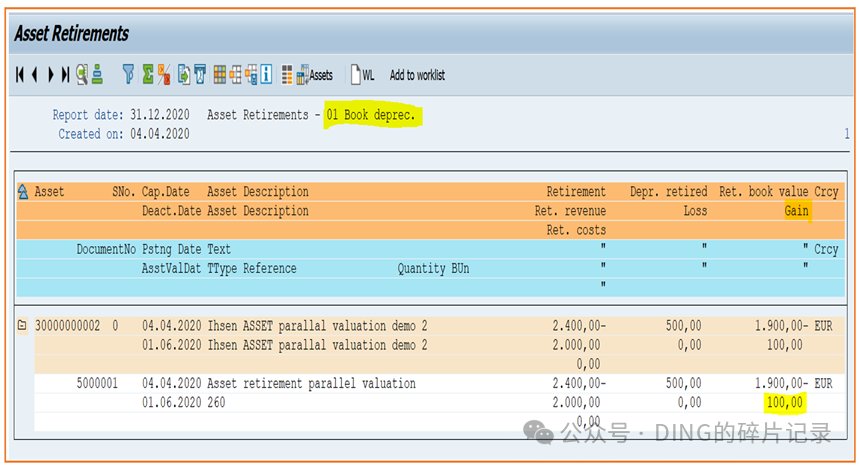Image resolution: width=859 pixels, height=467 pixels.
Task: Click the AsstValDat column header
Action: point(171,269)
